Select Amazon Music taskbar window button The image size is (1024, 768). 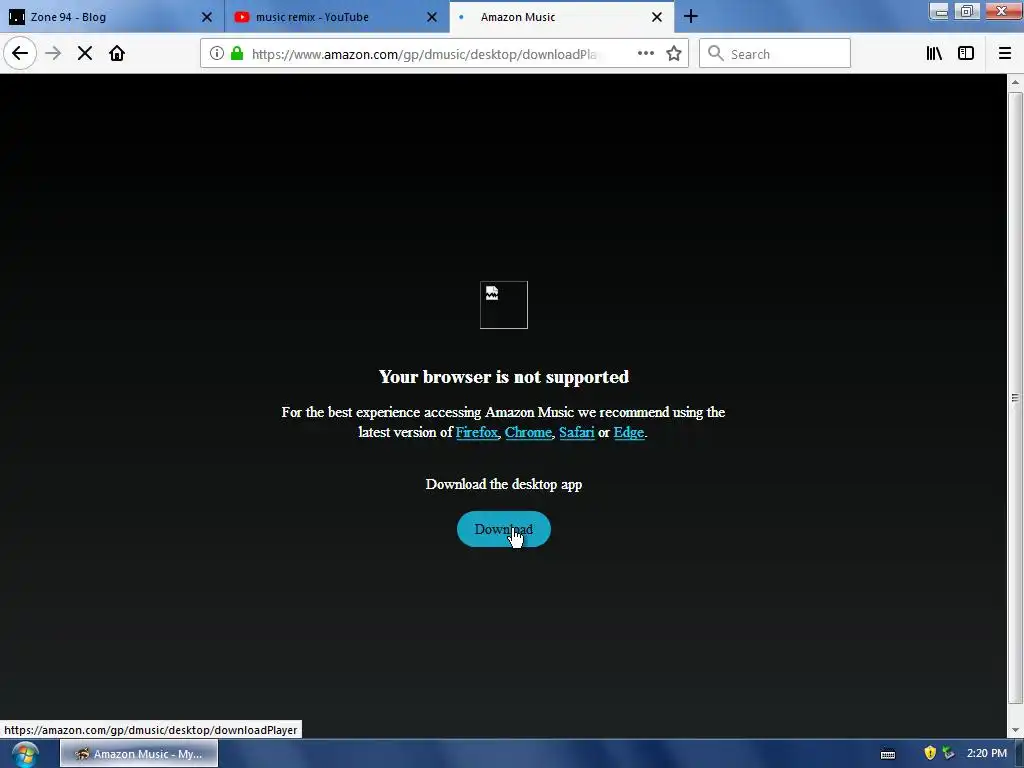point(139,754)
